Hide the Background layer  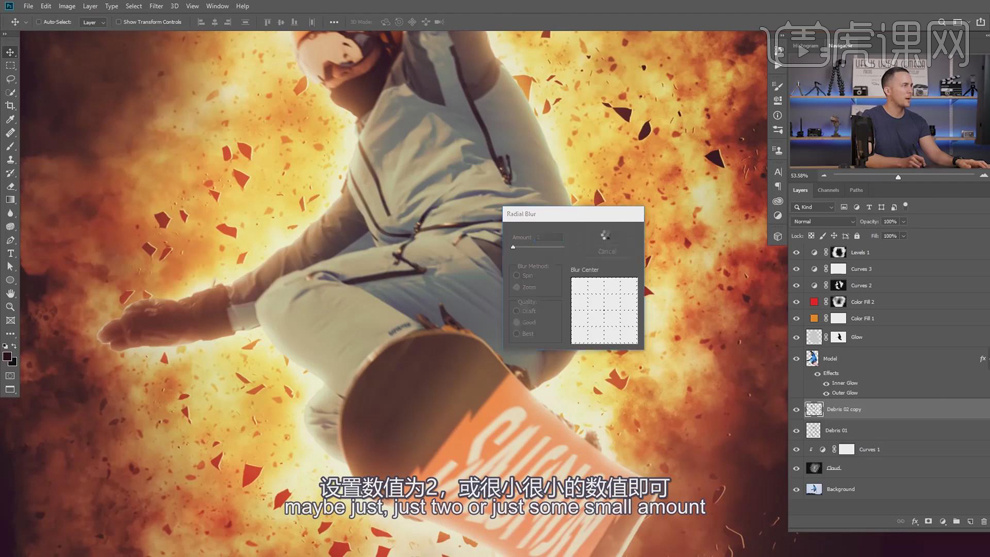tap(796, 489)
